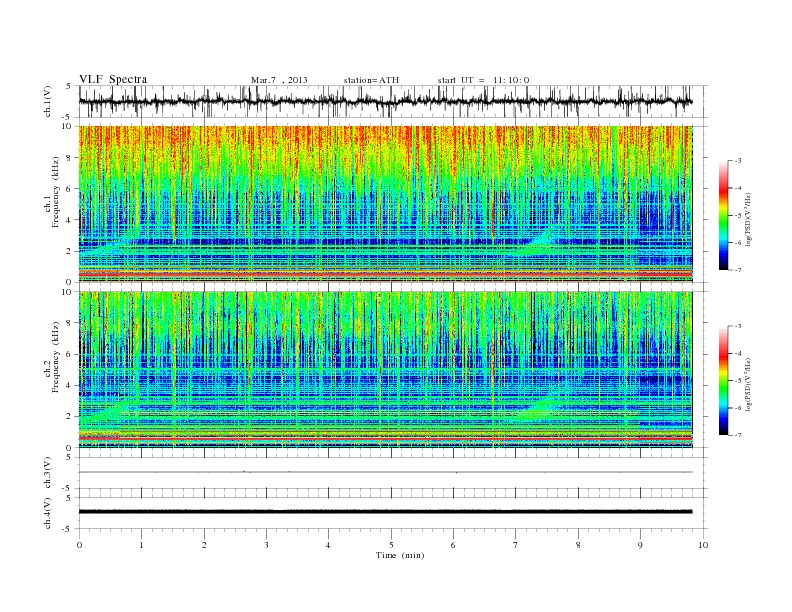
Task: Click the '3' tick on the time axis
Action: [x=266, y=545]
